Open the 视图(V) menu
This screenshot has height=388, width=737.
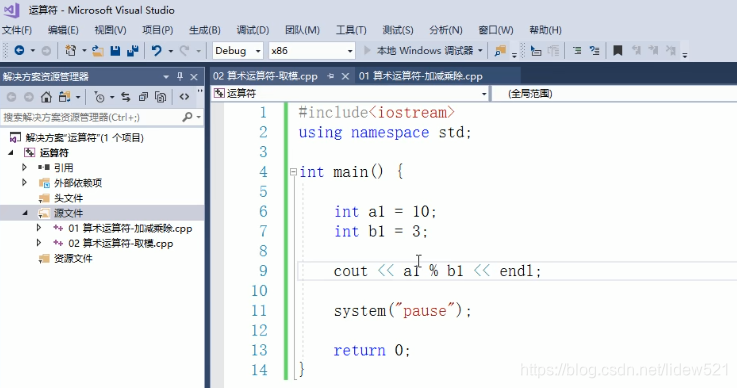(x=110, y=30)
